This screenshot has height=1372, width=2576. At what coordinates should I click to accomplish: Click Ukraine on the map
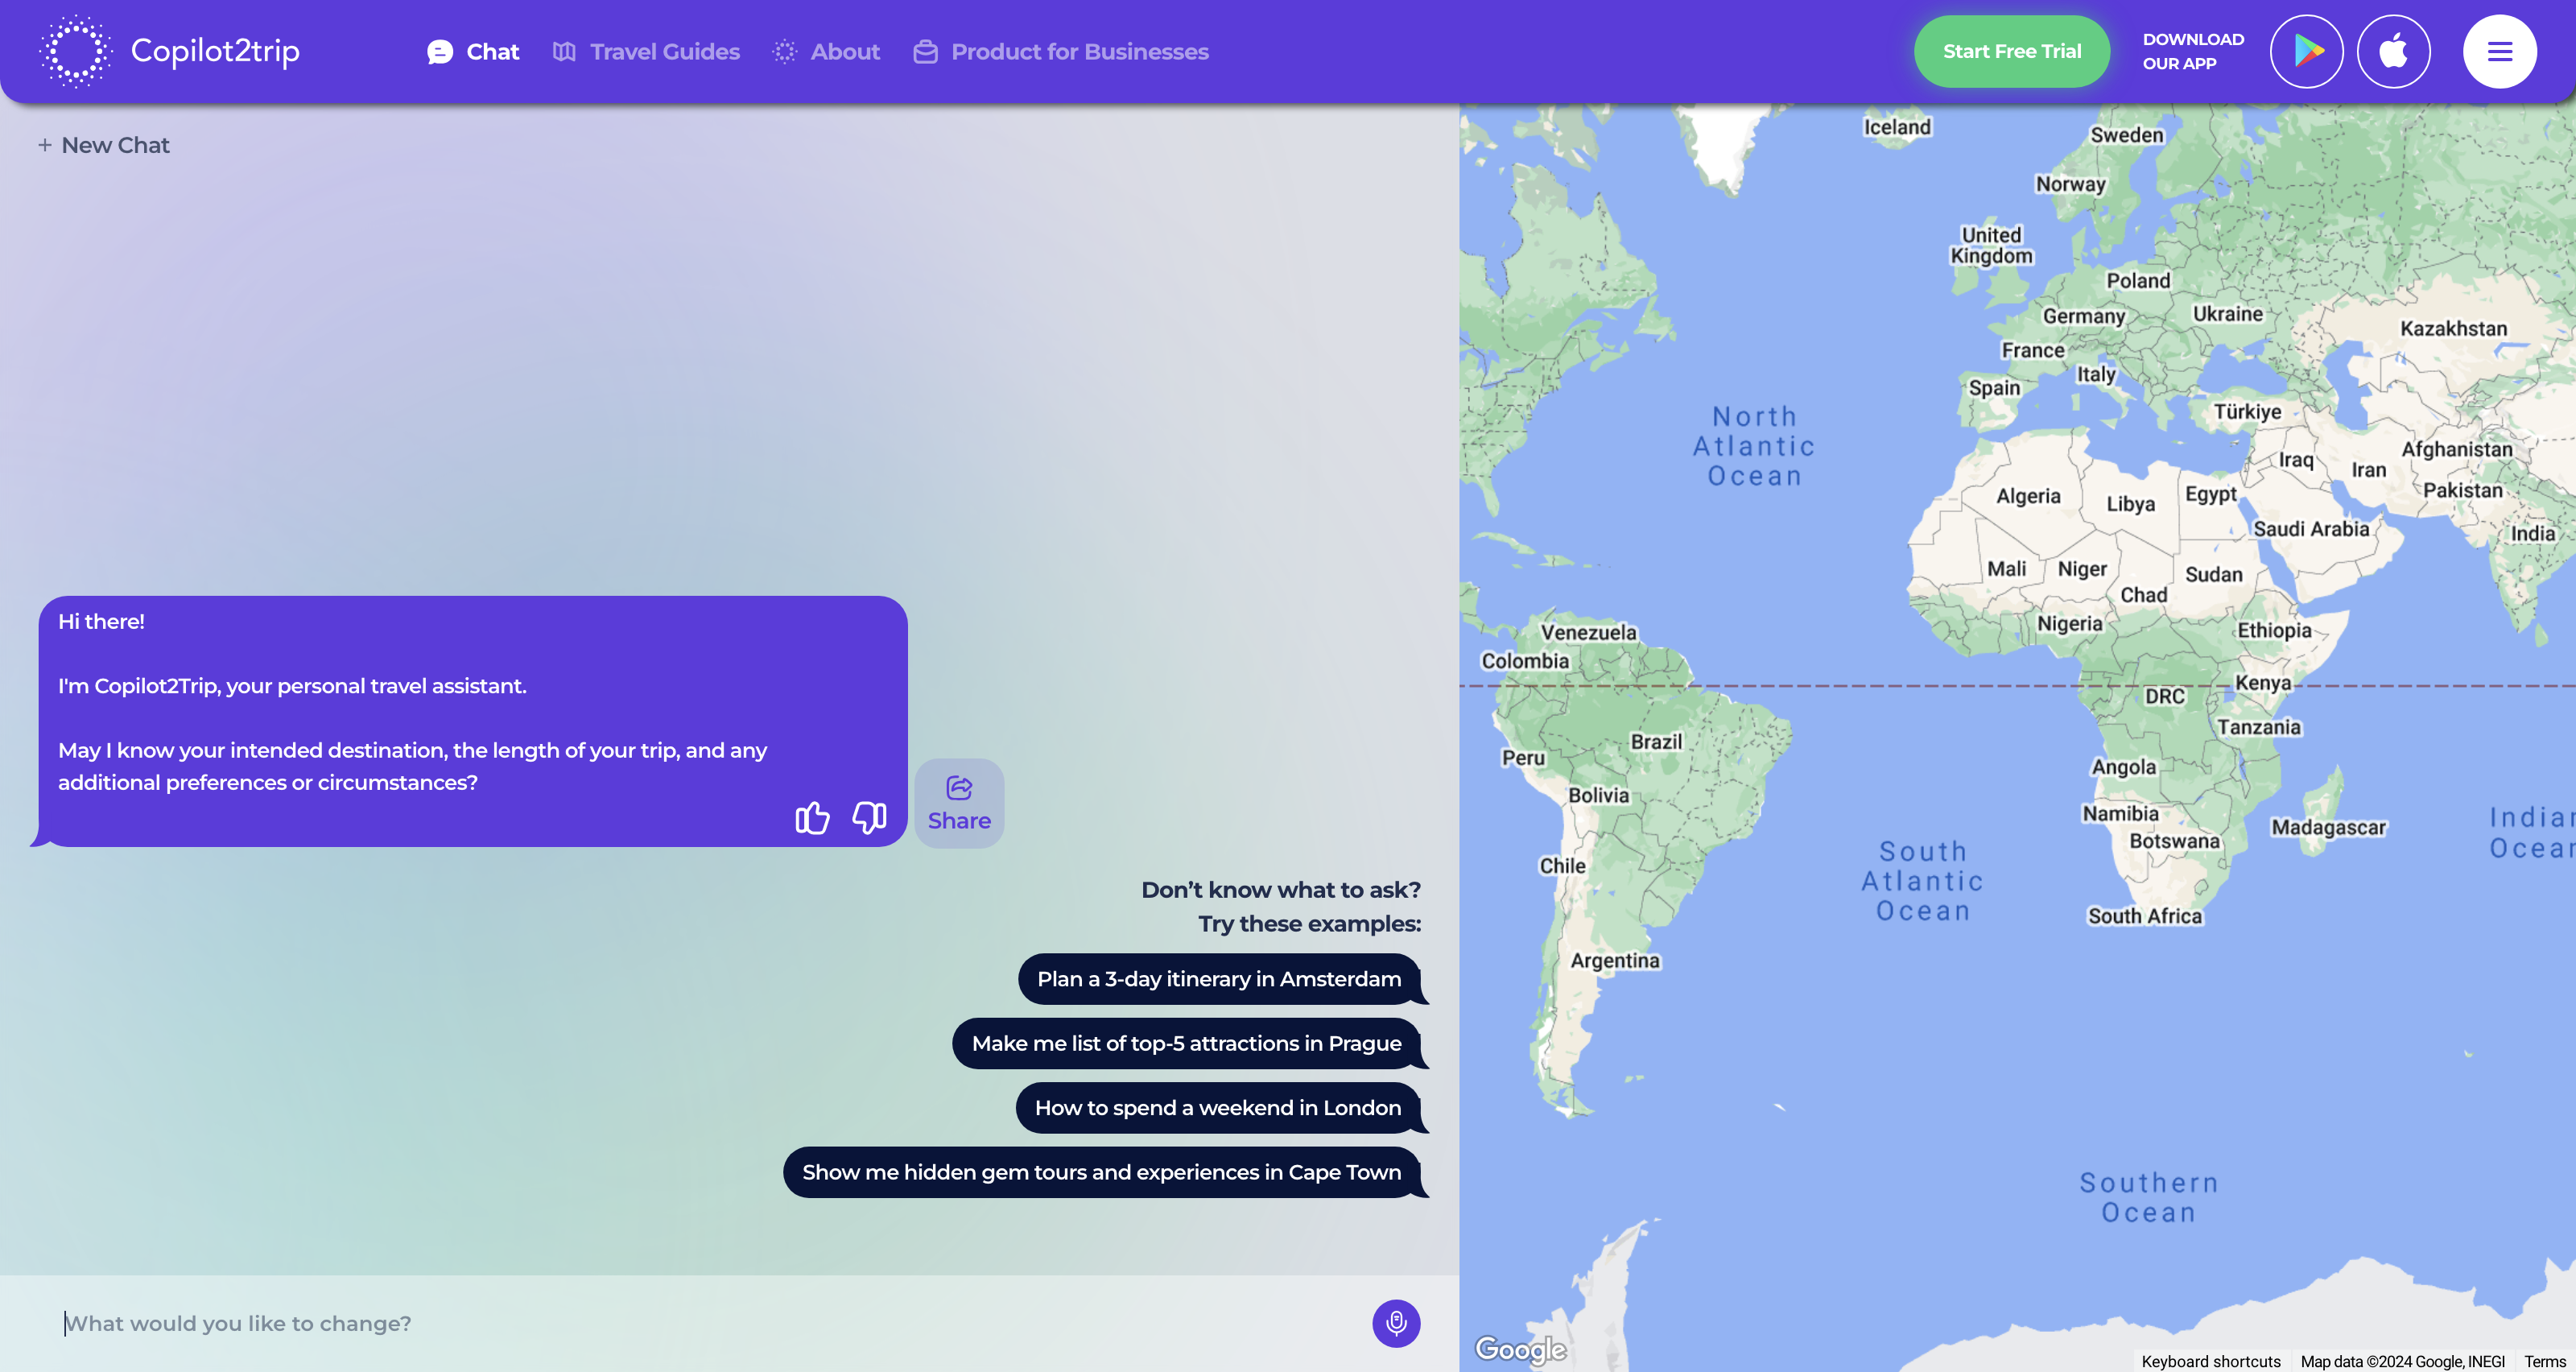pos(2228,314)
